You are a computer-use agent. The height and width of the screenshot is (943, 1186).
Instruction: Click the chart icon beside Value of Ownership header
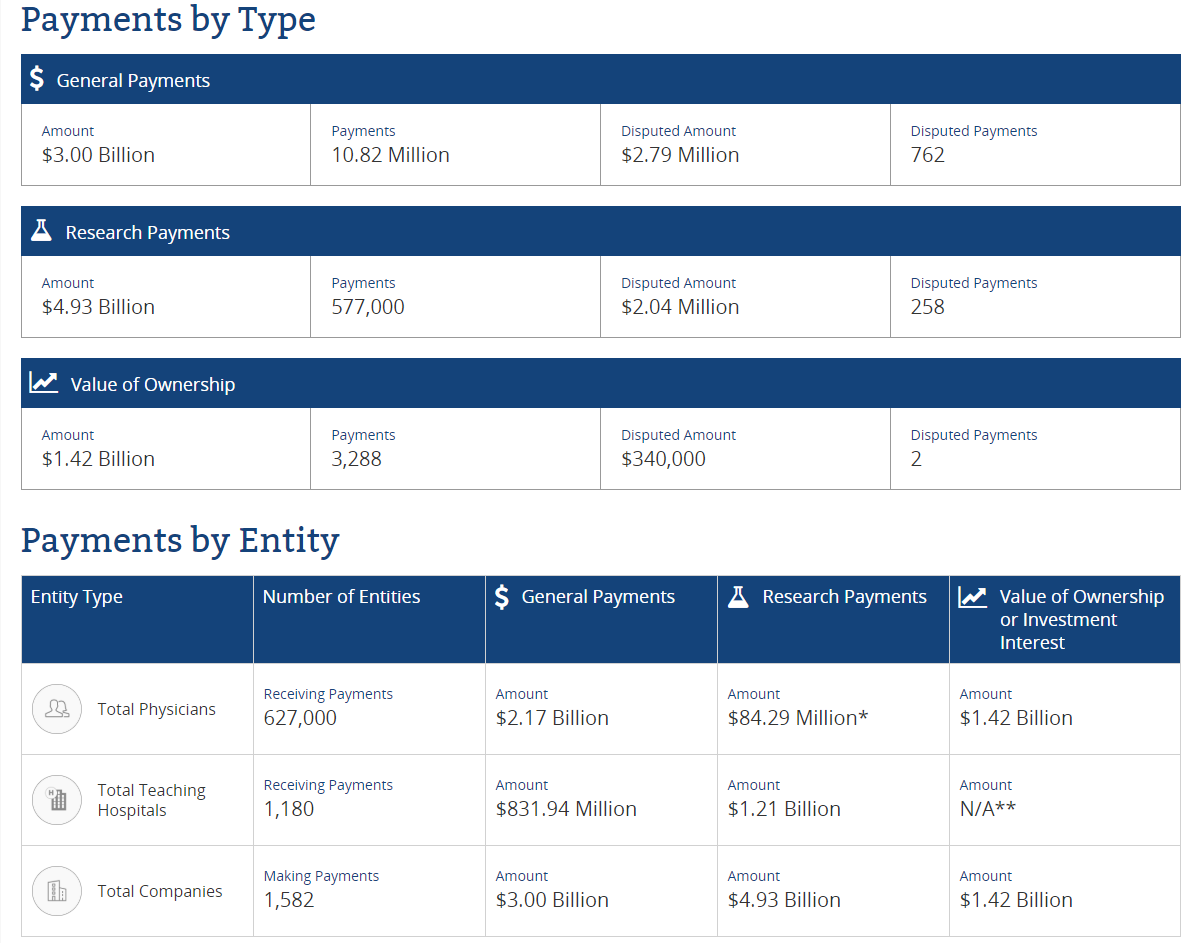(x=43, y=383)
